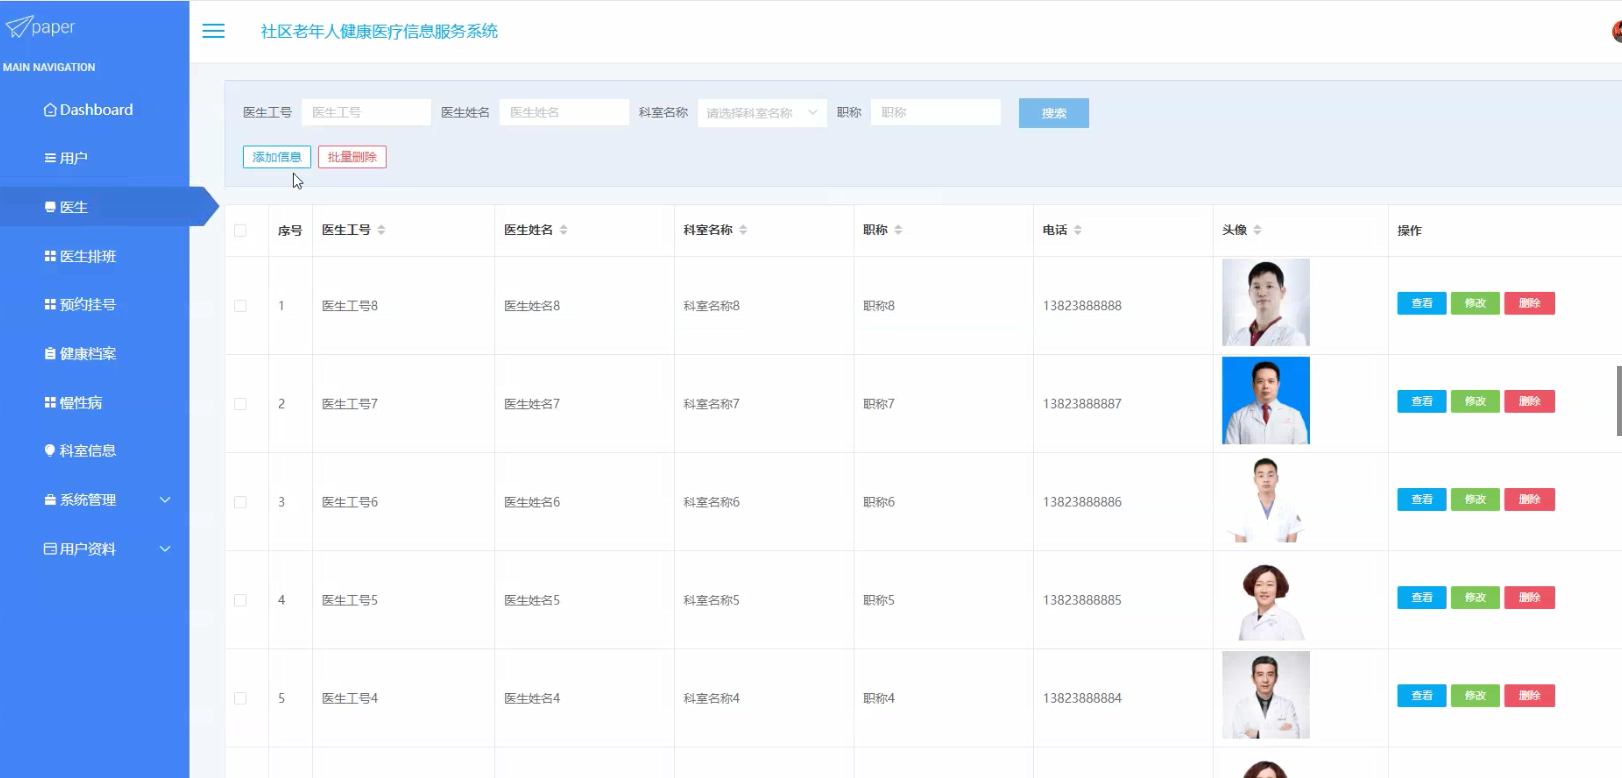Focus the 医生姓名 search input
Image resolution: width=1622 pixels, height=778 pixels.
(564, 113)
